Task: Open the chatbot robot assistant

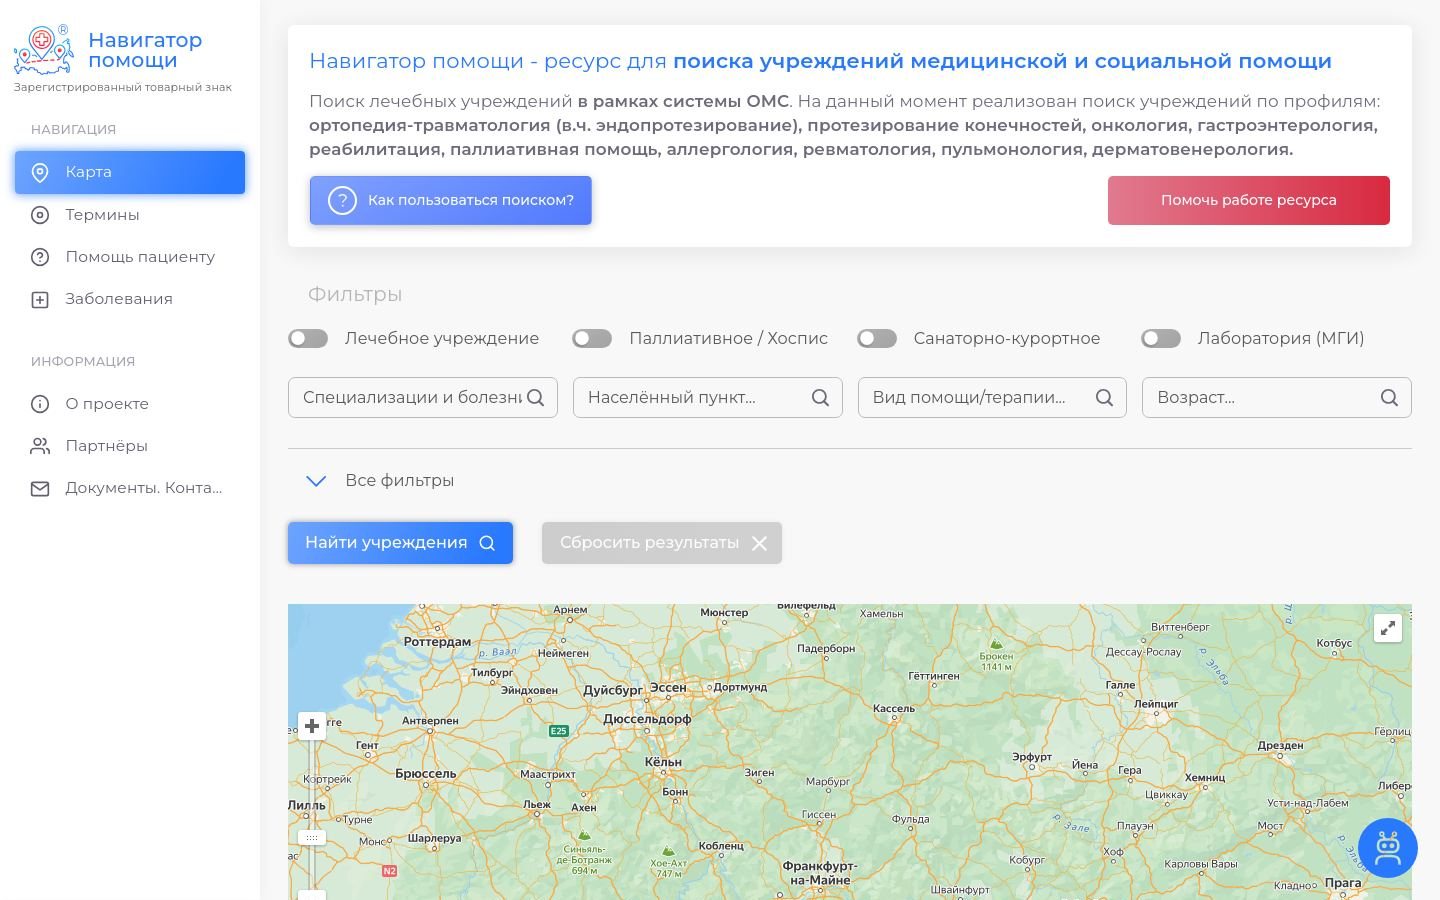Action: pyautogui.click(x=1388, y=848)
